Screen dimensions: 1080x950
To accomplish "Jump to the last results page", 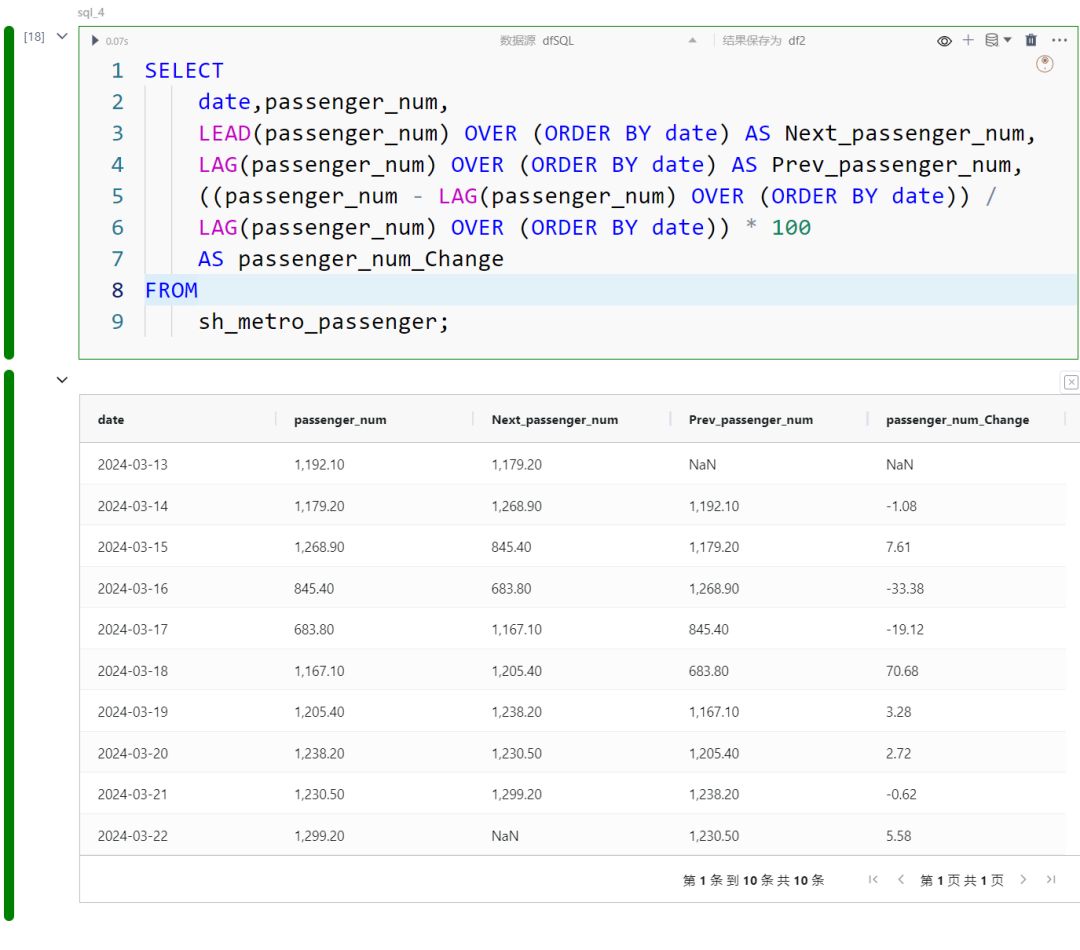I will (x=1051, y=880).
